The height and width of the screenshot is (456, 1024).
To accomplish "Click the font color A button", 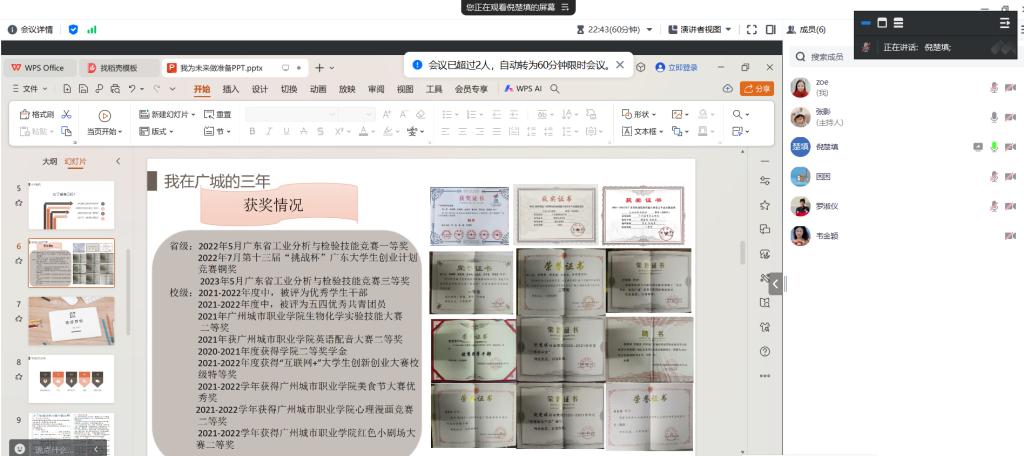I will 363,131.
